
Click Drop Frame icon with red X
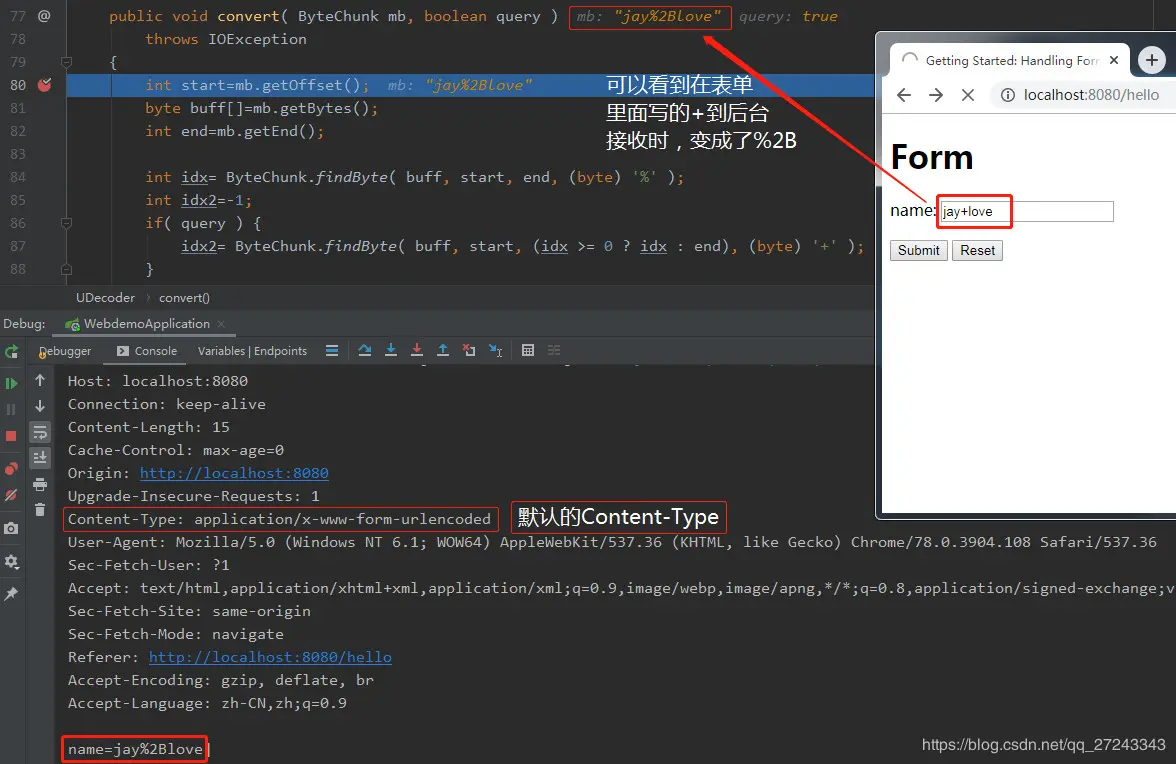pyautogui.click(x=469, y=350)
